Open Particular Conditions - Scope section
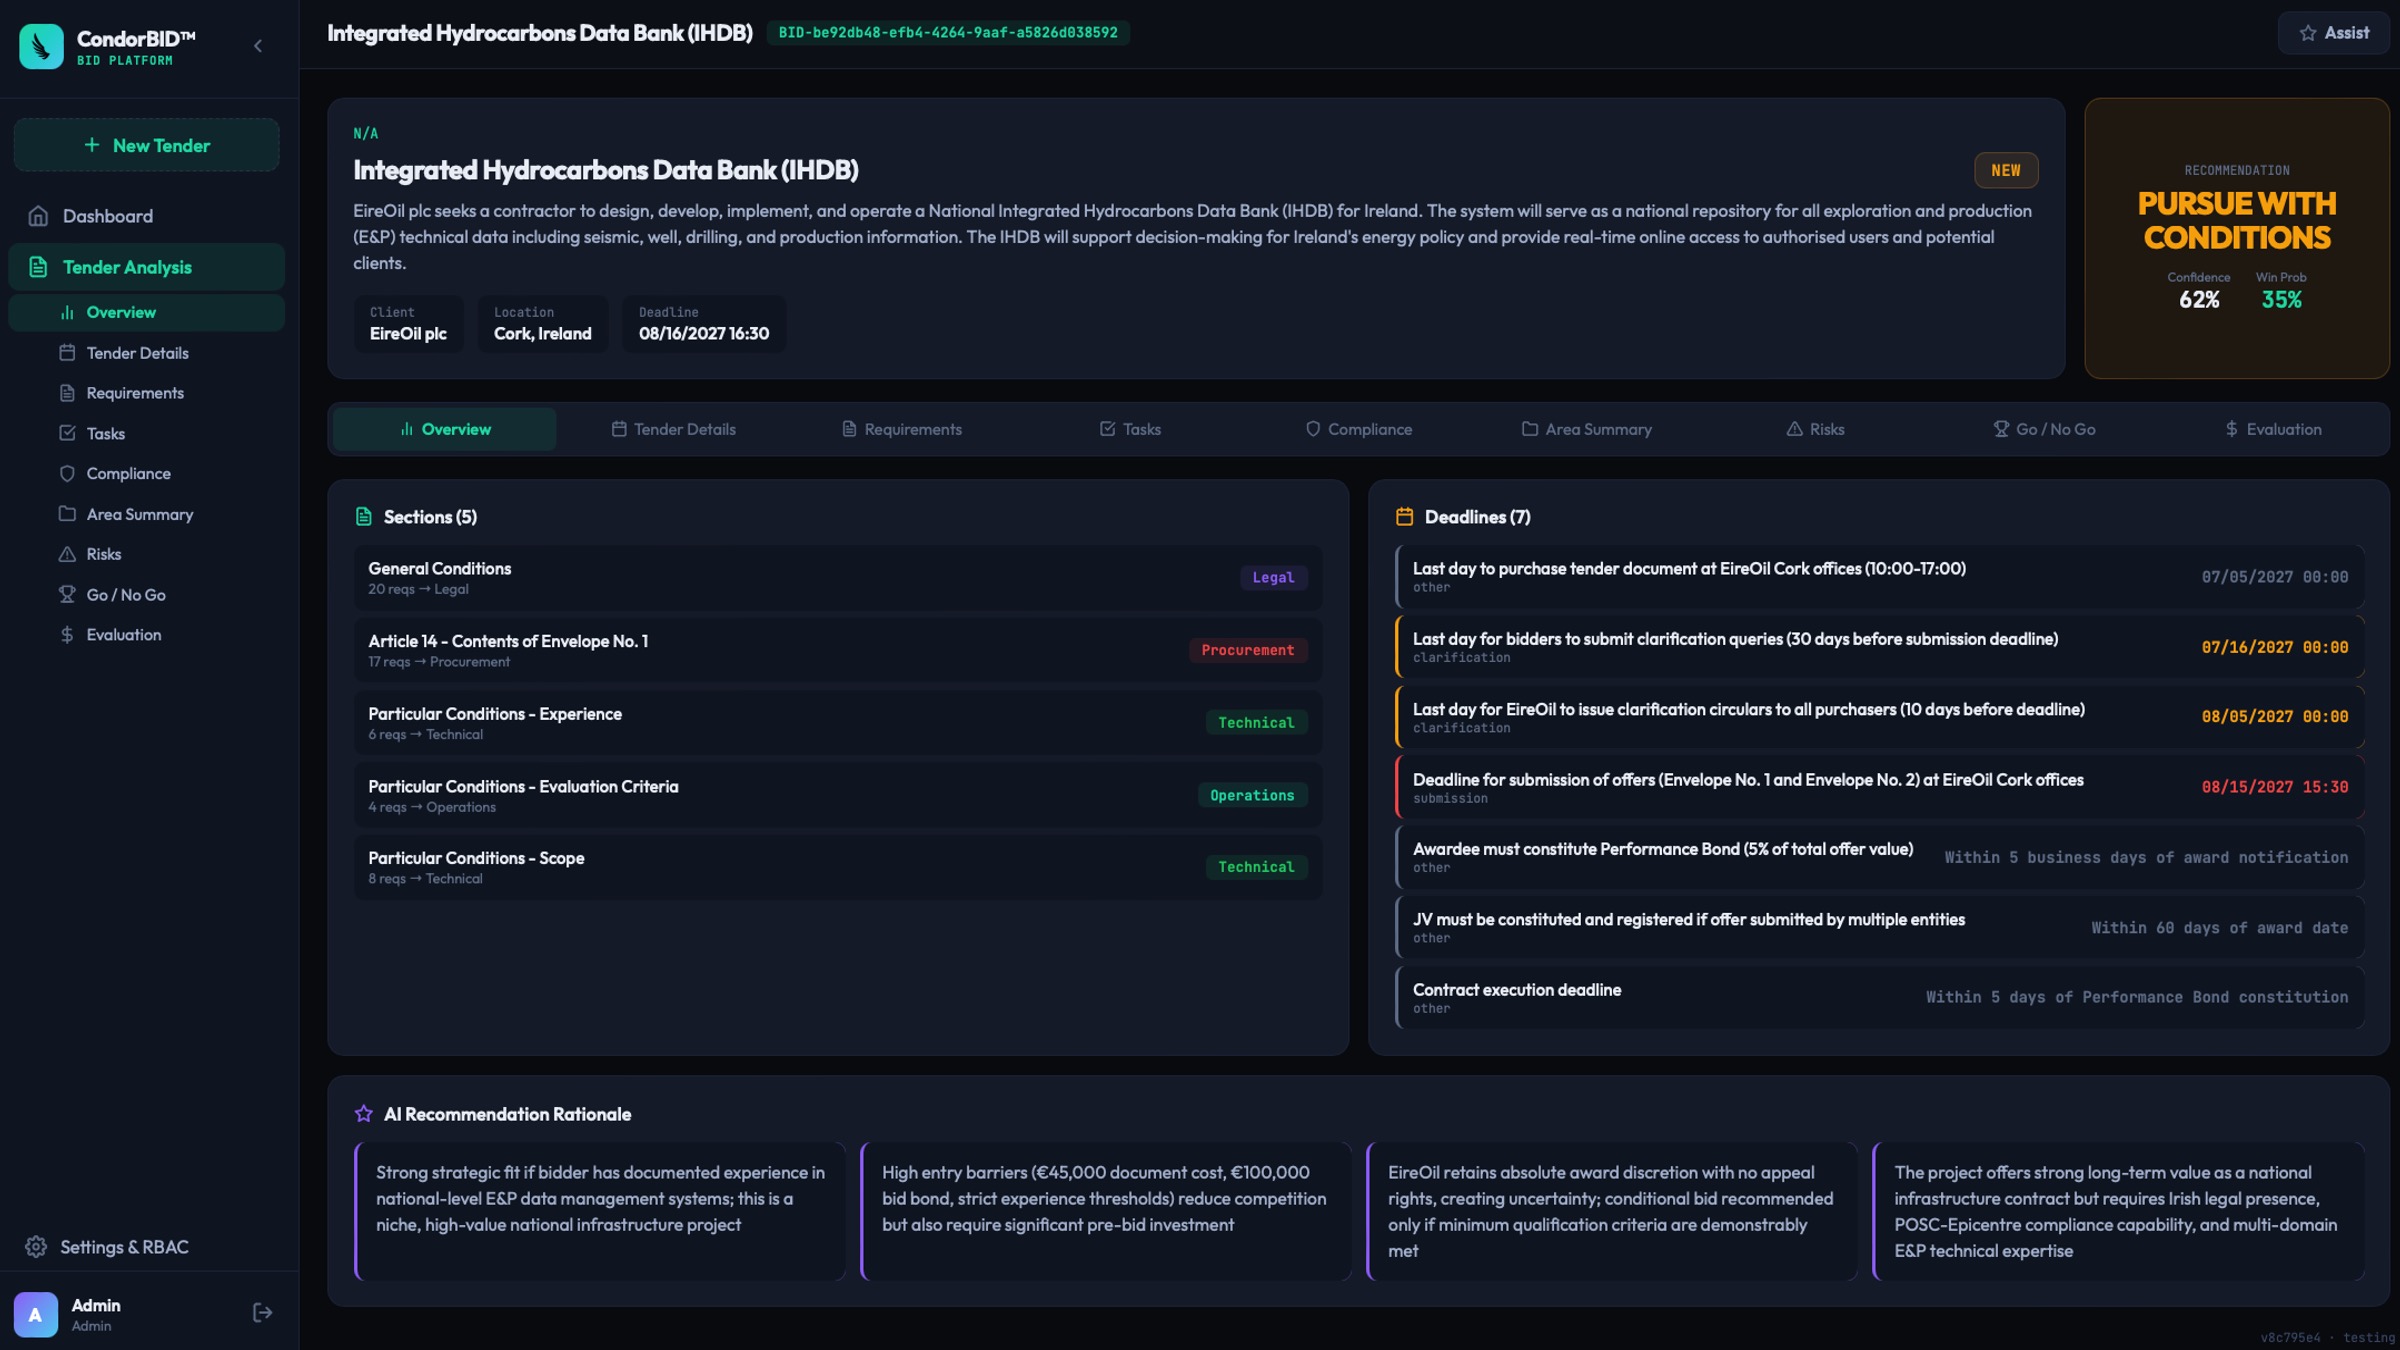 pyautogui.click(x=838, y=867)
